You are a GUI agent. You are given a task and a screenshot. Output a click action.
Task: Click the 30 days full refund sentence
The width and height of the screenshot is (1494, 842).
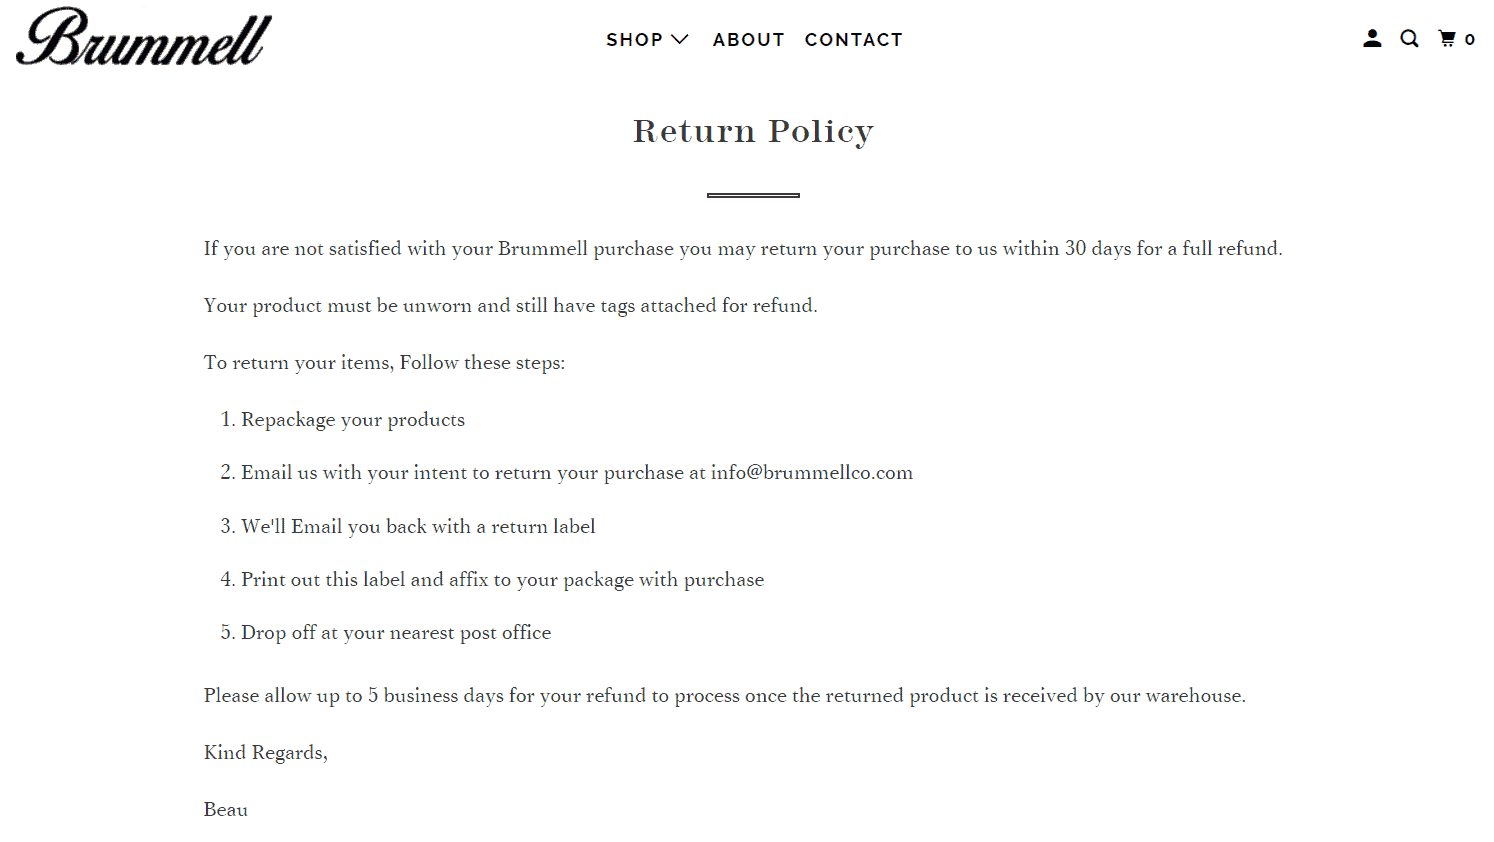point(742,249)
